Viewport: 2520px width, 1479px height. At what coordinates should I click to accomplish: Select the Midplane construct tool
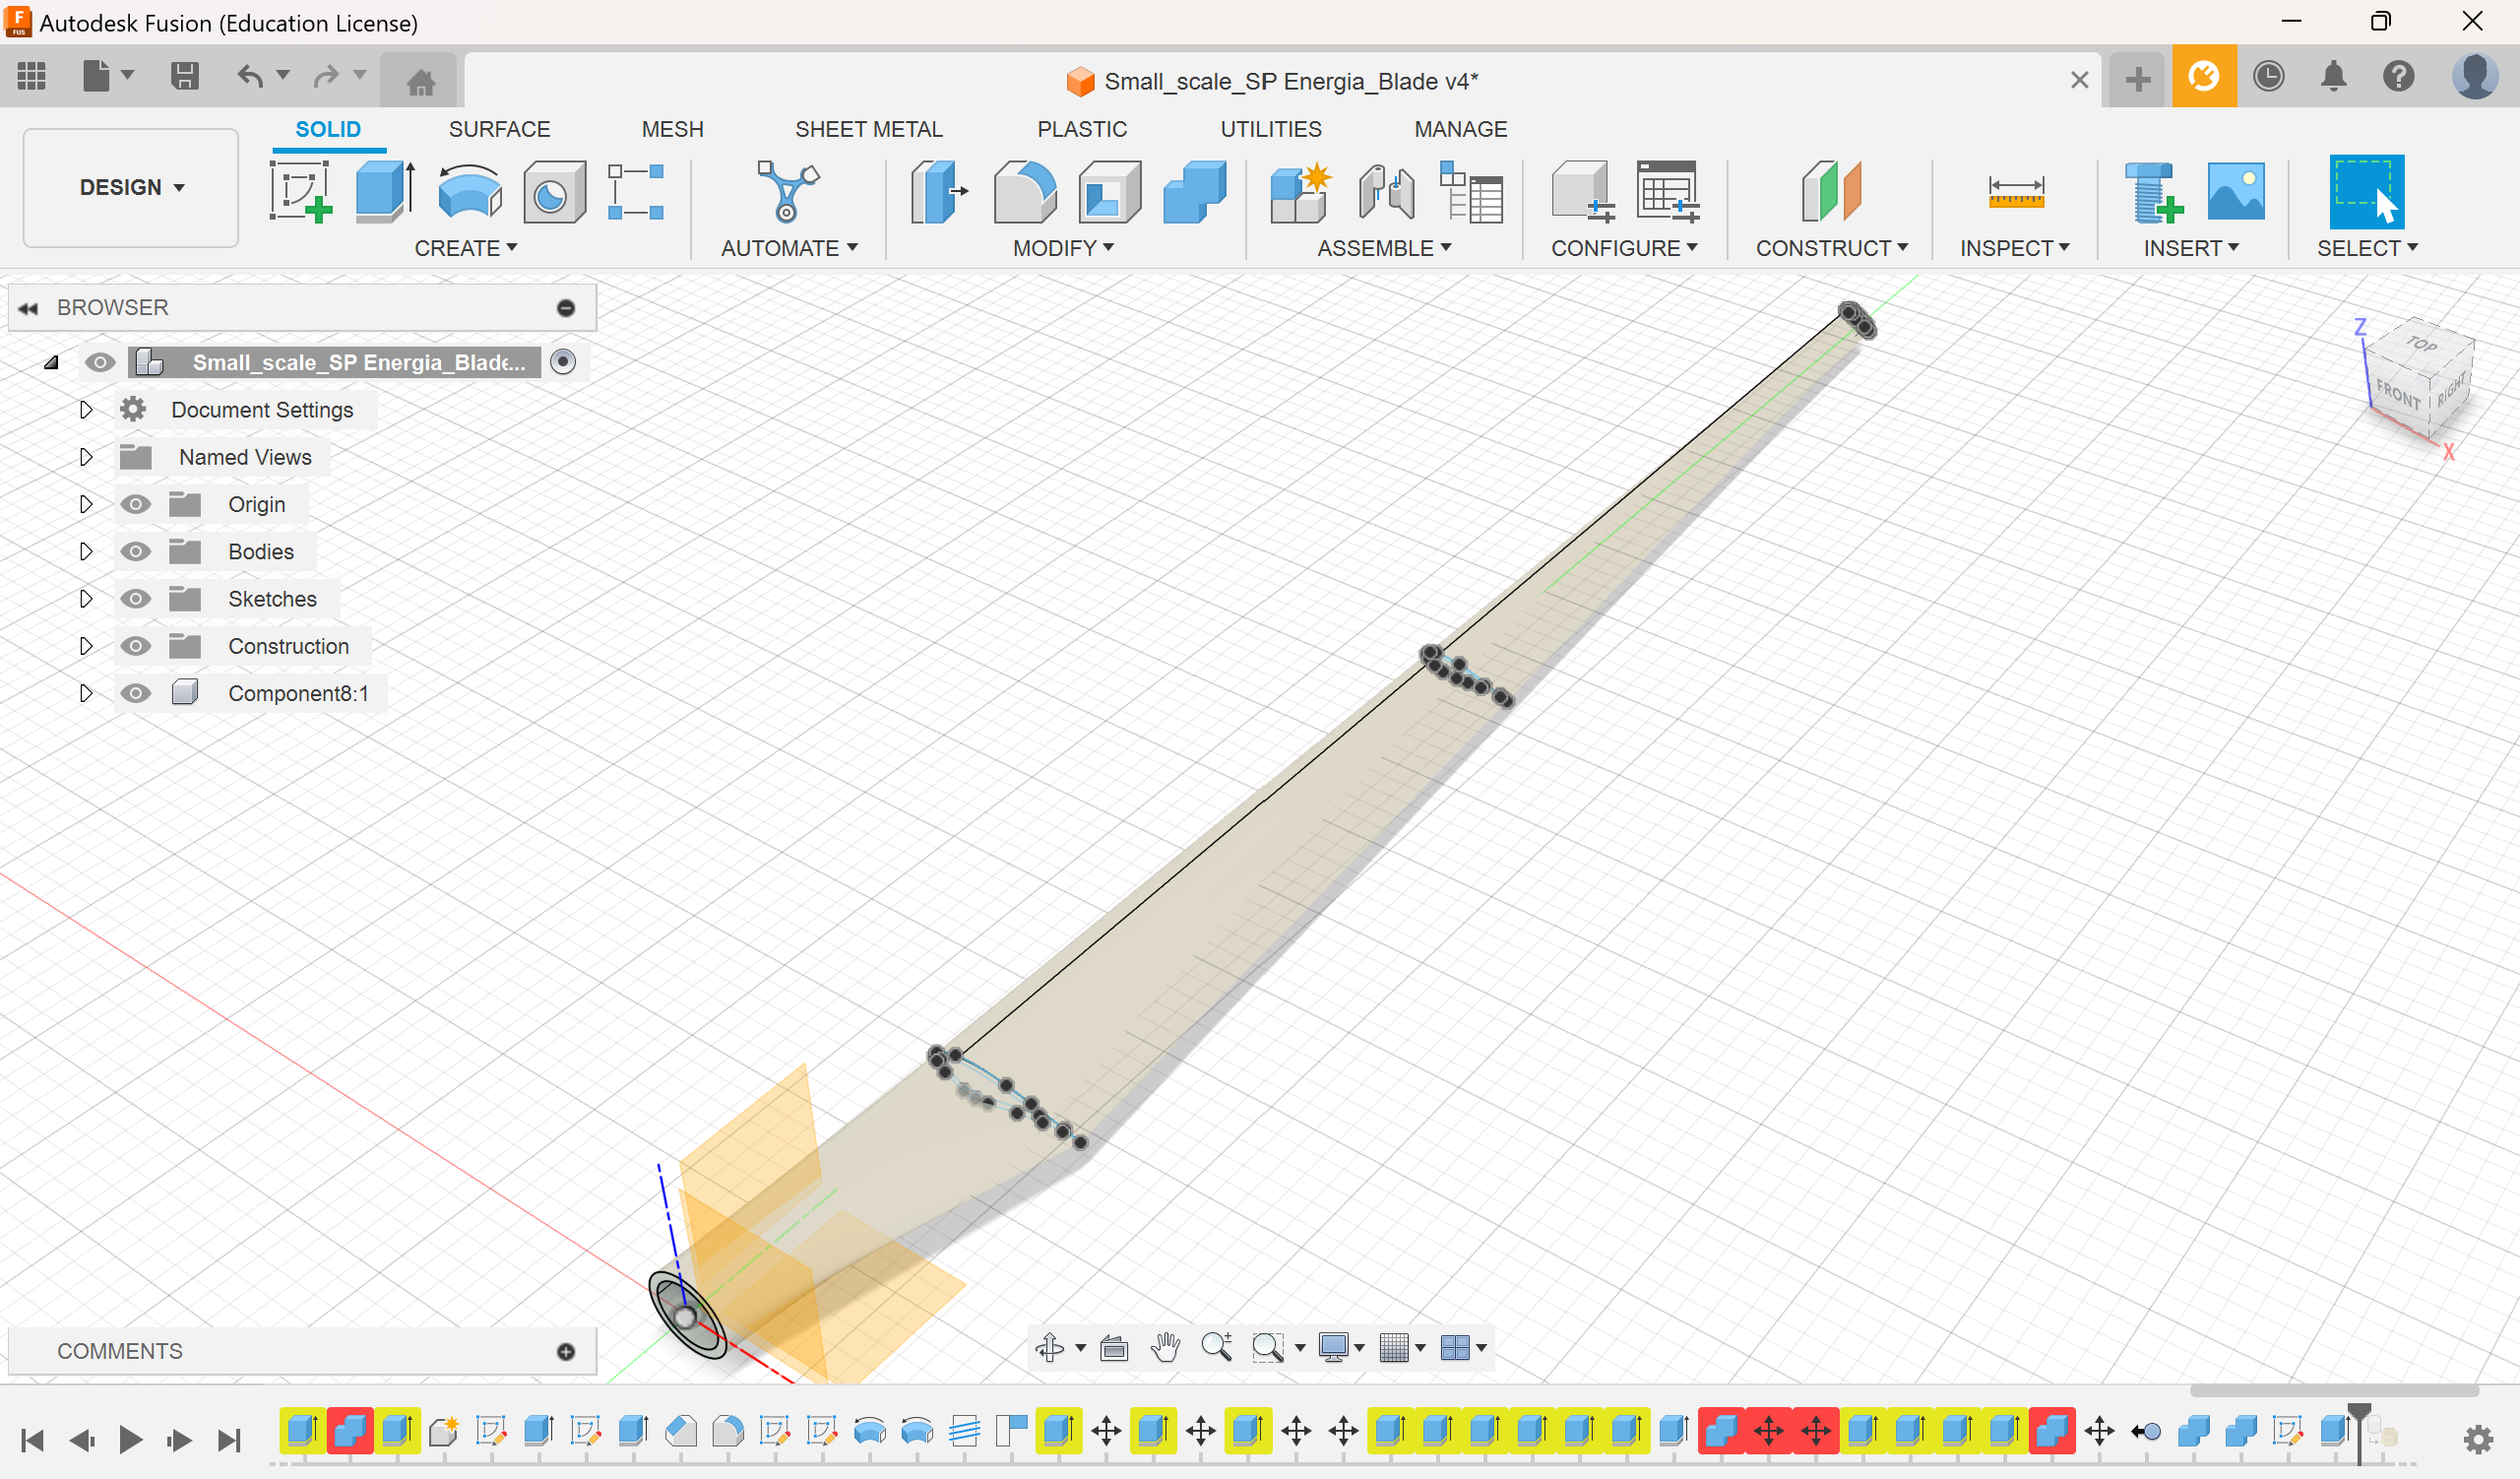1832,191
